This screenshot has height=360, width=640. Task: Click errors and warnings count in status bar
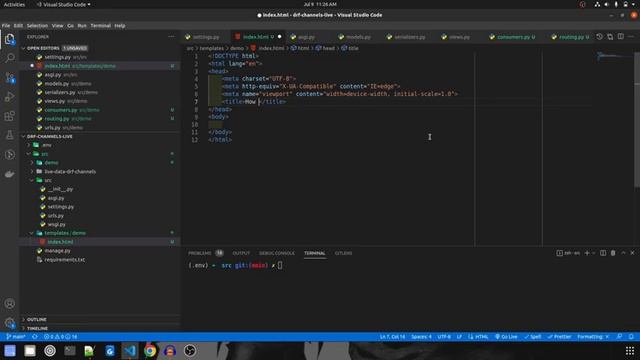[x=60, y=337]
